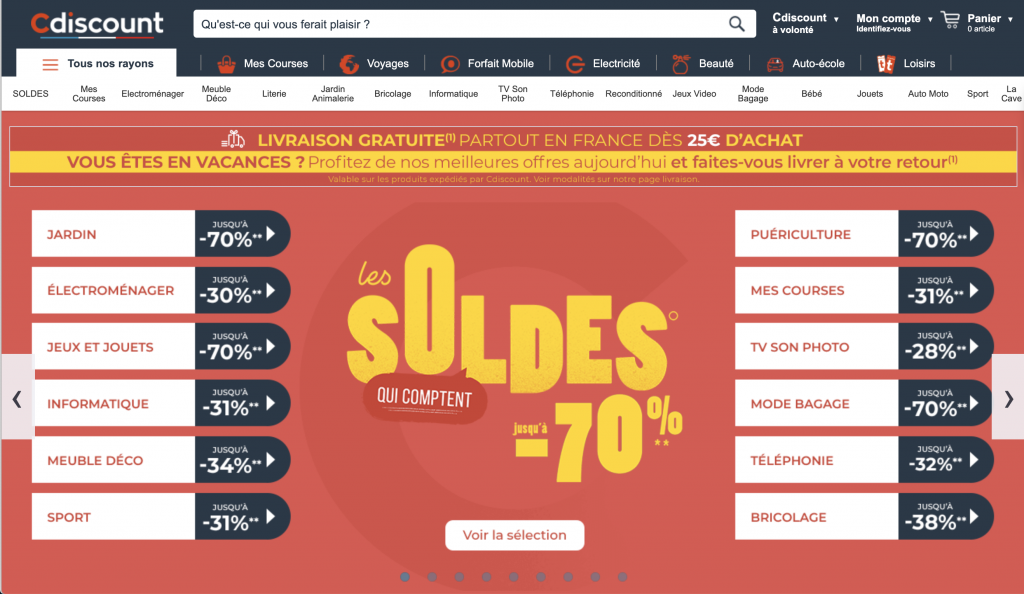
Task: Open the Tous nos rayons hamburger menu
Action: click(x=50, y=64)
